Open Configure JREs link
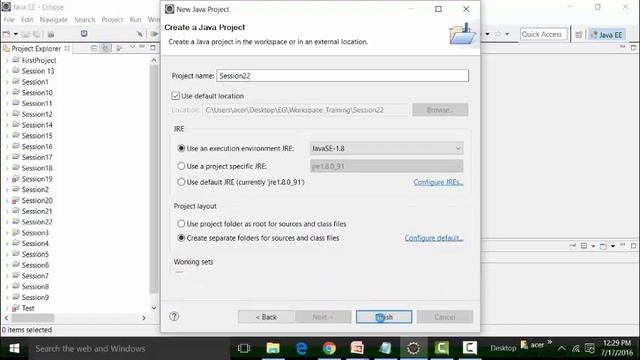The height and width of the screenshot is (360, 640). point(438,182)
